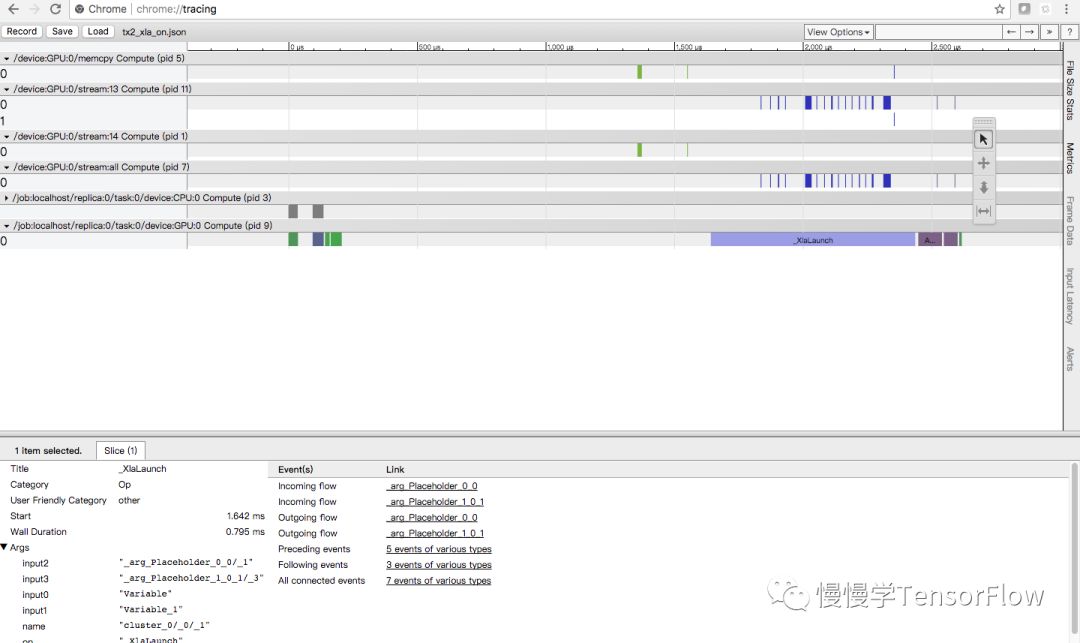Select the pan tool with the cross arrows
The height and width of the screenshot is (643, 1080).
point(984,163)
